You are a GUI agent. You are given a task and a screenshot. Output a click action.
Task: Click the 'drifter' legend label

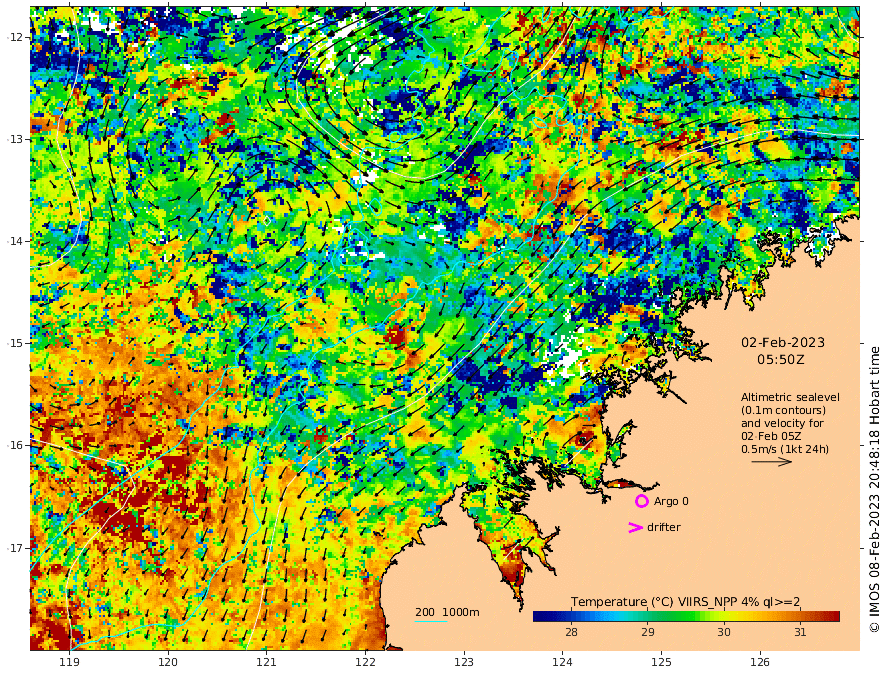[x=664, y=527]
